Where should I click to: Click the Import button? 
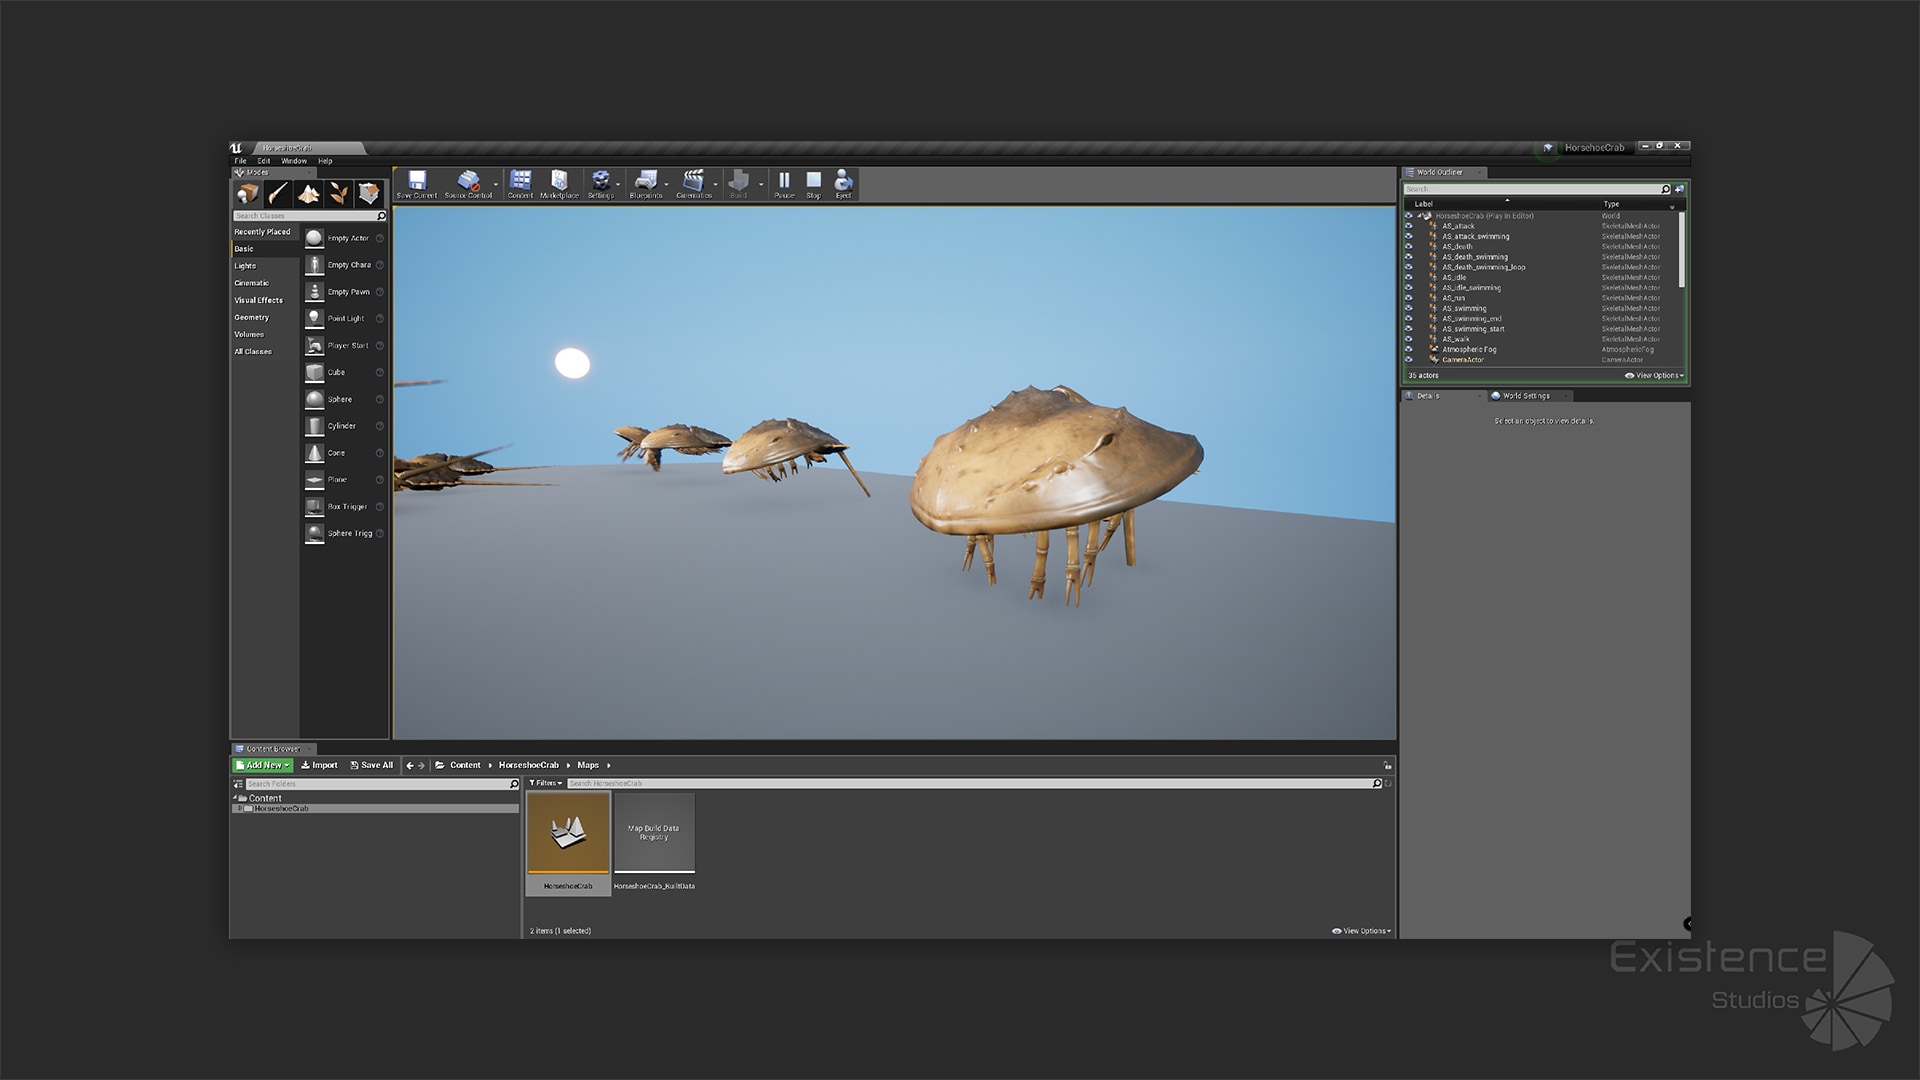click(319, 765)
